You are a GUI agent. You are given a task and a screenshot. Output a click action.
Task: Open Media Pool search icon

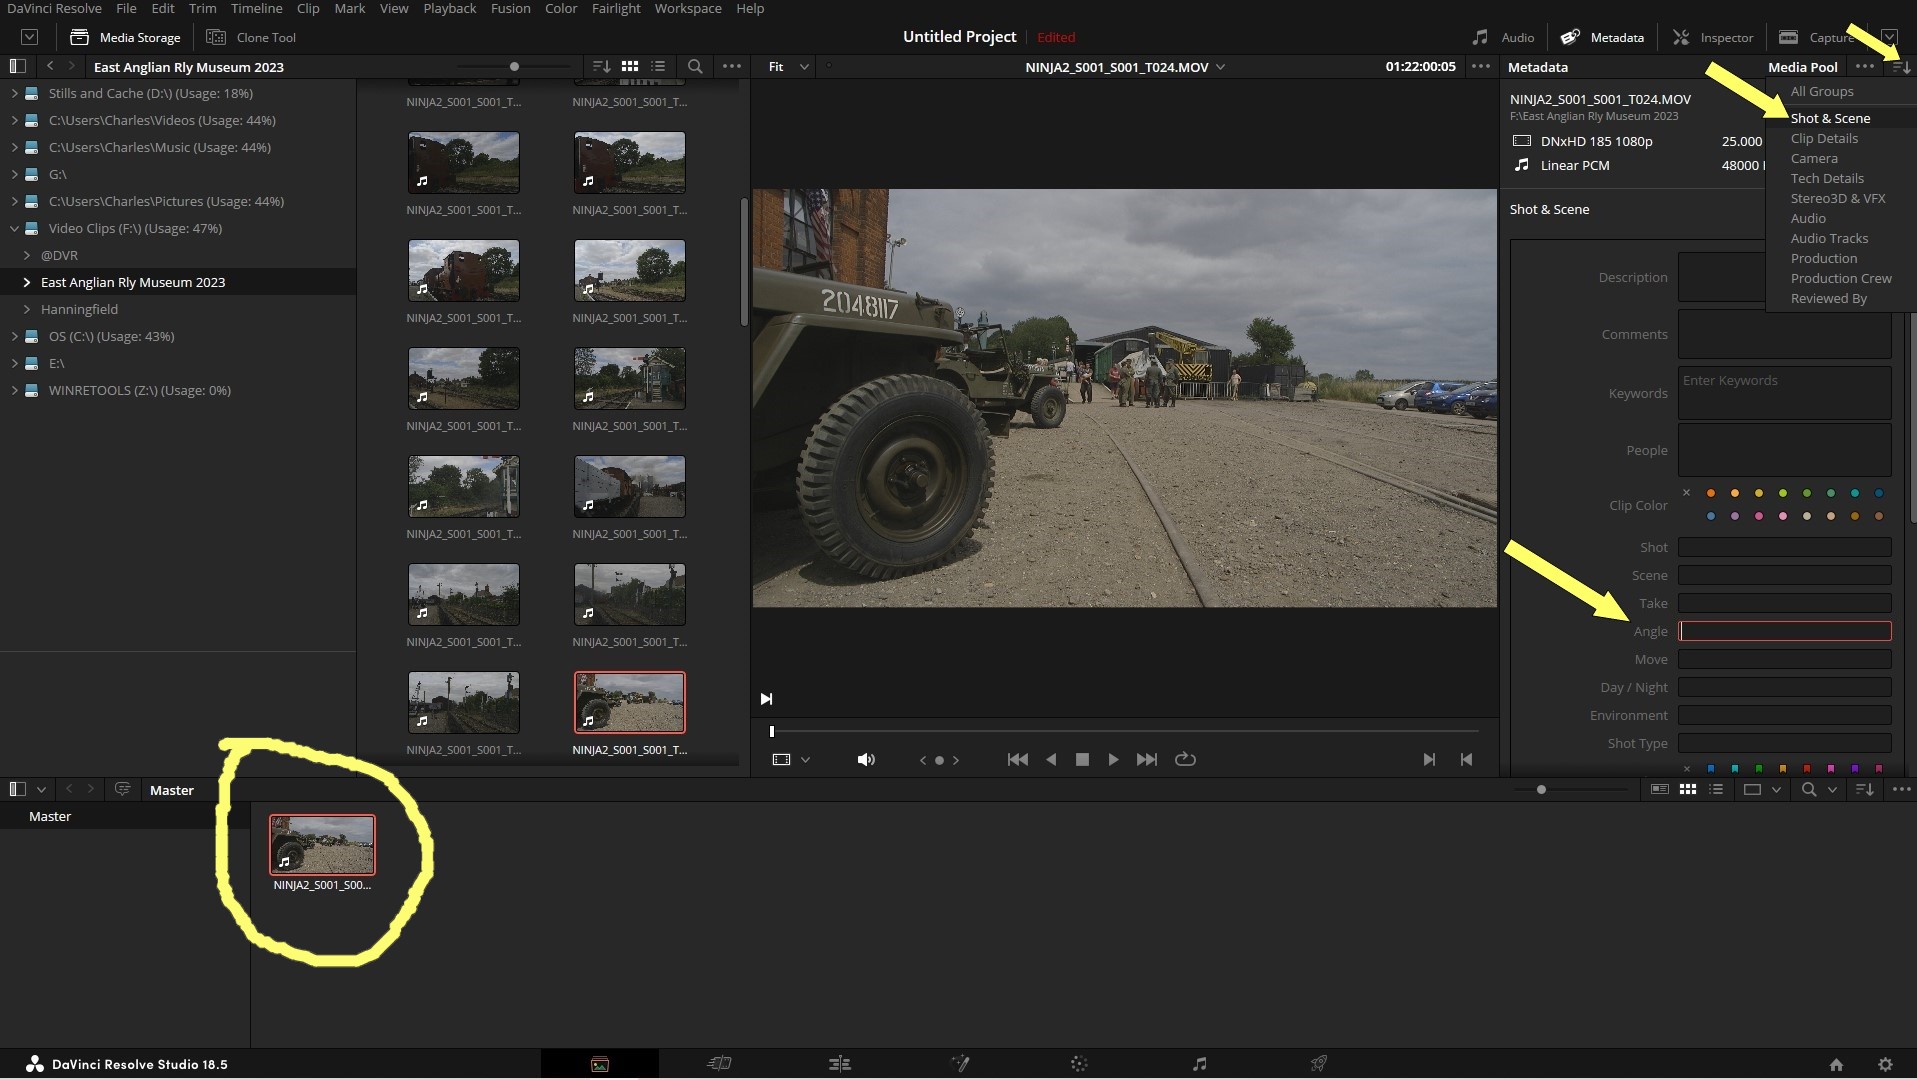tap(1808, 789)
